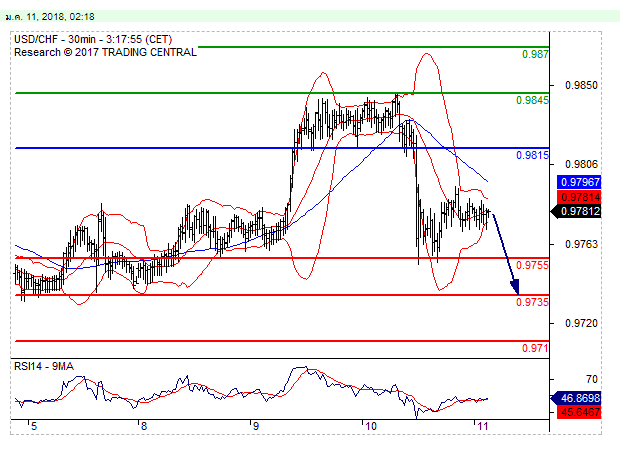The height and width of the screenshot is (449, 620).
Task: Click the red 0.971 support label
Action: click(535, 348)
